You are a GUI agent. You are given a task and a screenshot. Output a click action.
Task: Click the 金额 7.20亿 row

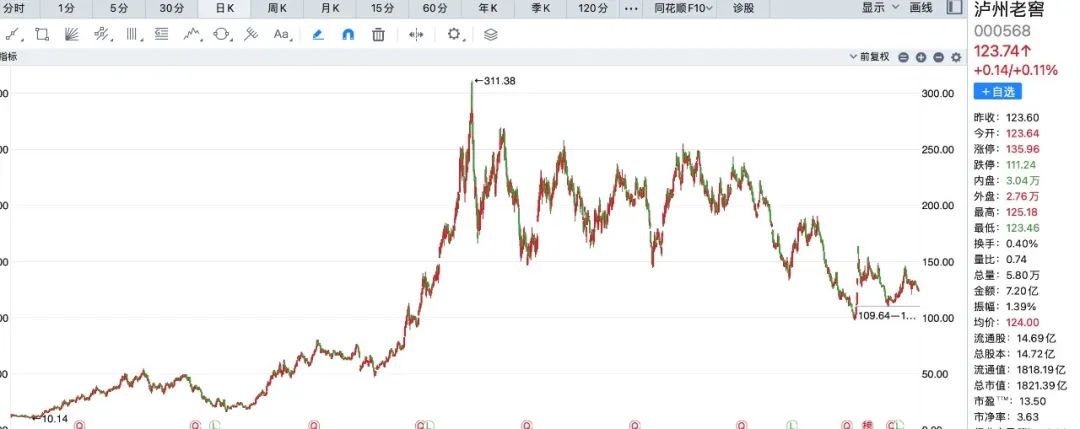tap(1006, 291)
